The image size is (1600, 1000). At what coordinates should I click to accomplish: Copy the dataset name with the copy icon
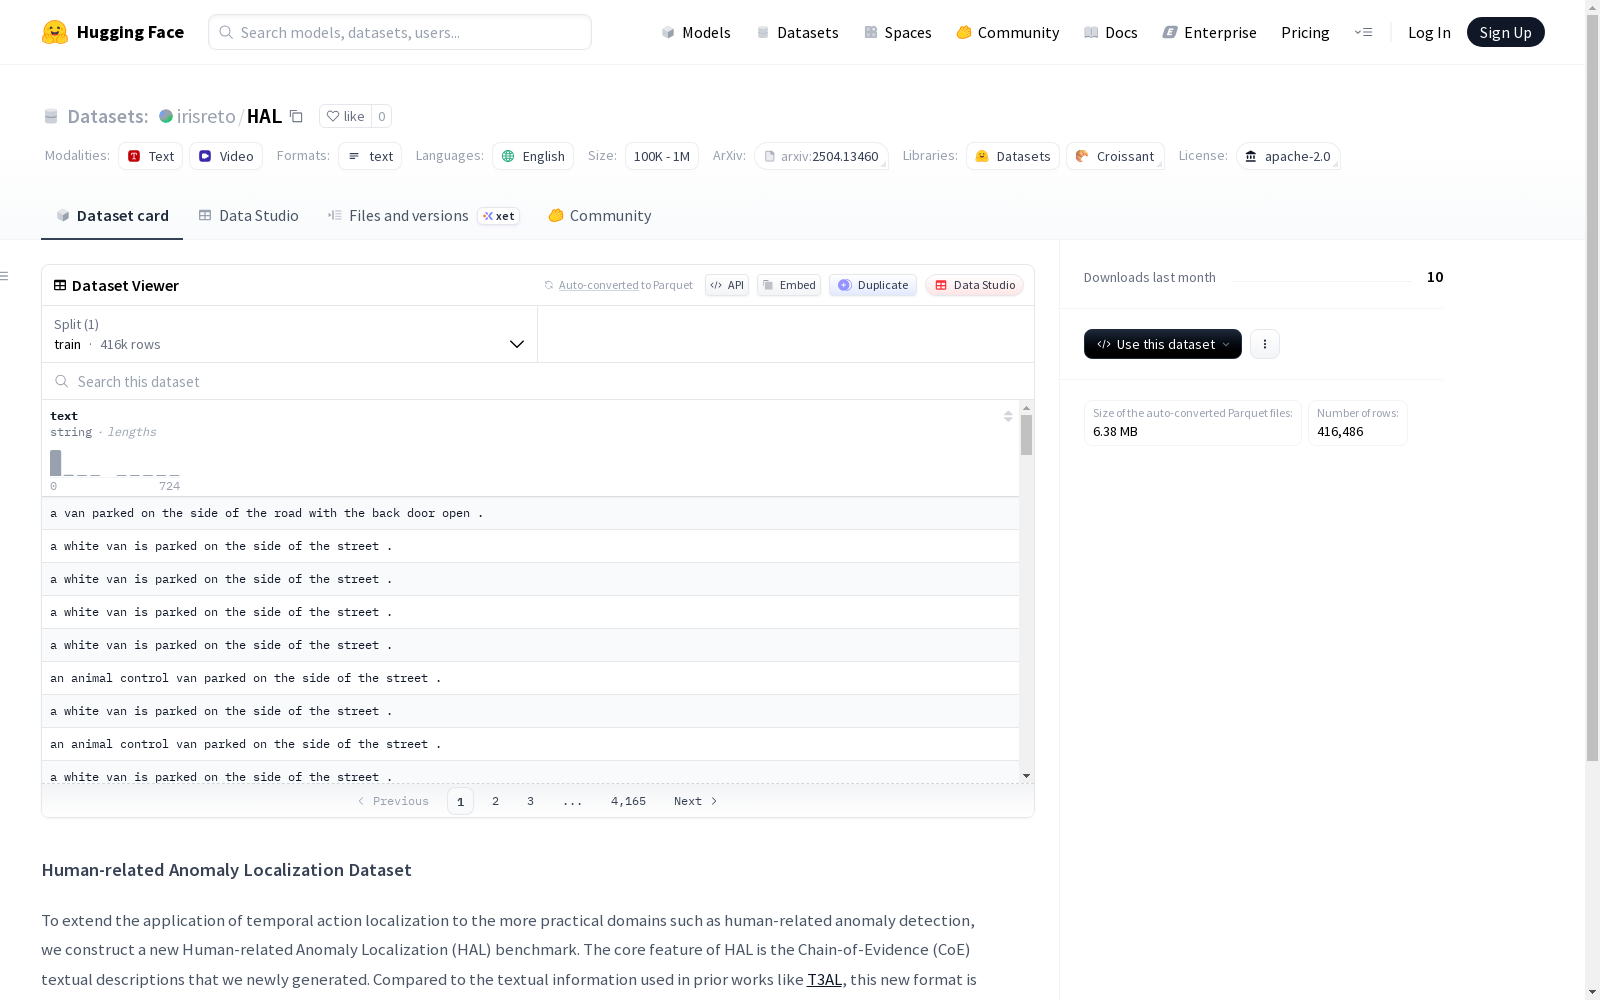[x=296, y=116]
